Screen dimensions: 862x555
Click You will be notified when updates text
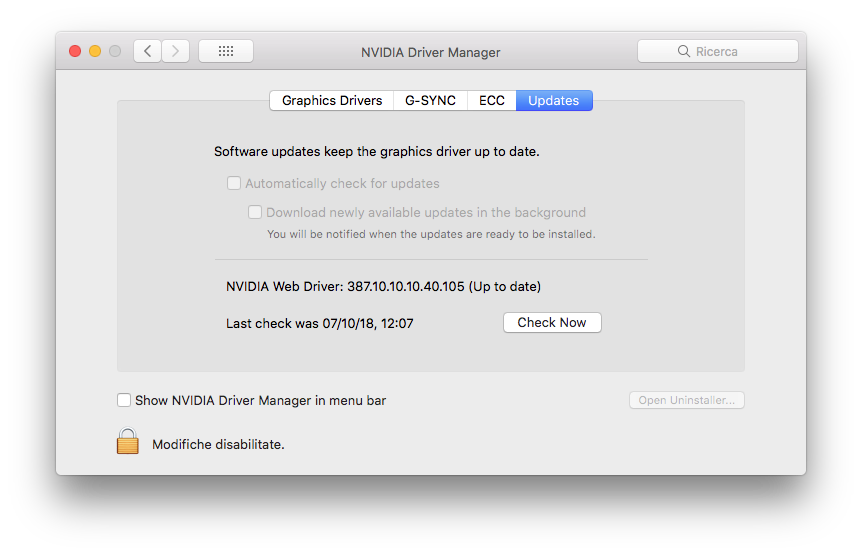pos(431,234)
